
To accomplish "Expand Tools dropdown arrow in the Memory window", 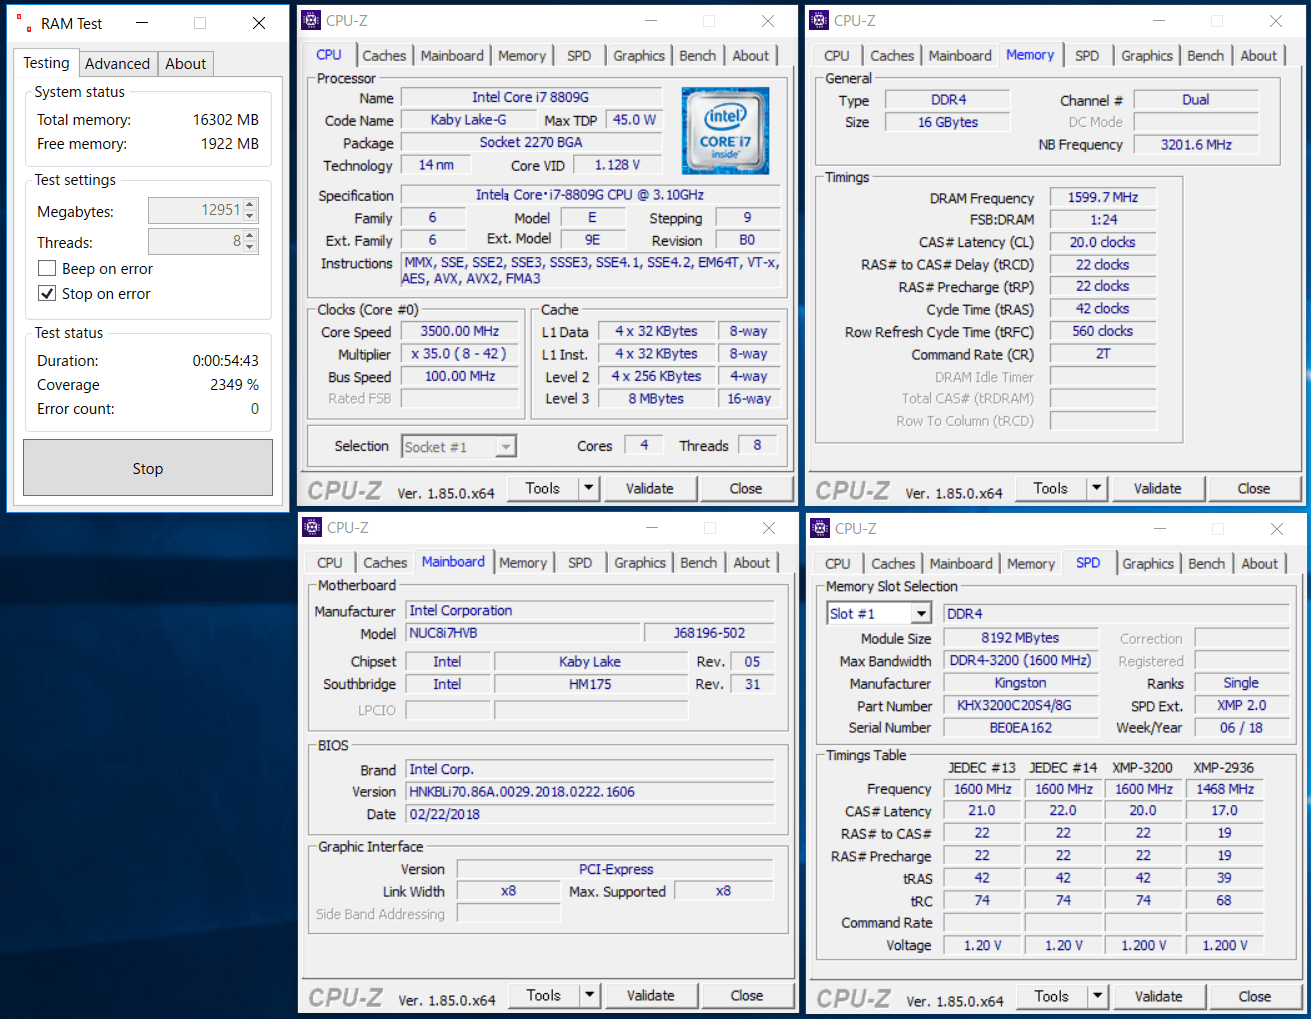I will click(1097, 488).
